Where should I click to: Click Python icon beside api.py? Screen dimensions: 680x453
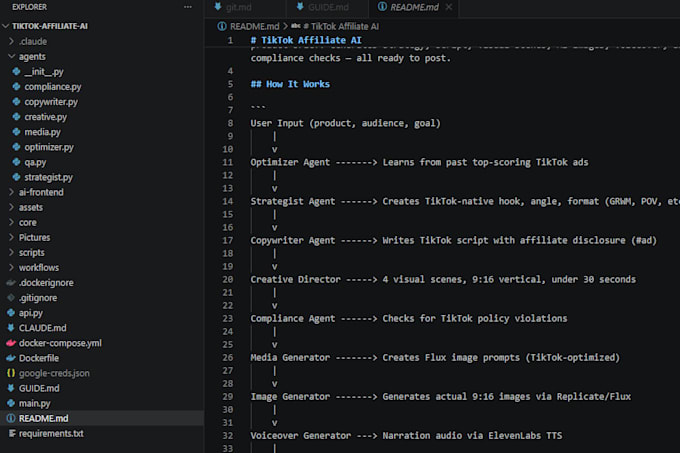tap(11, 313)
